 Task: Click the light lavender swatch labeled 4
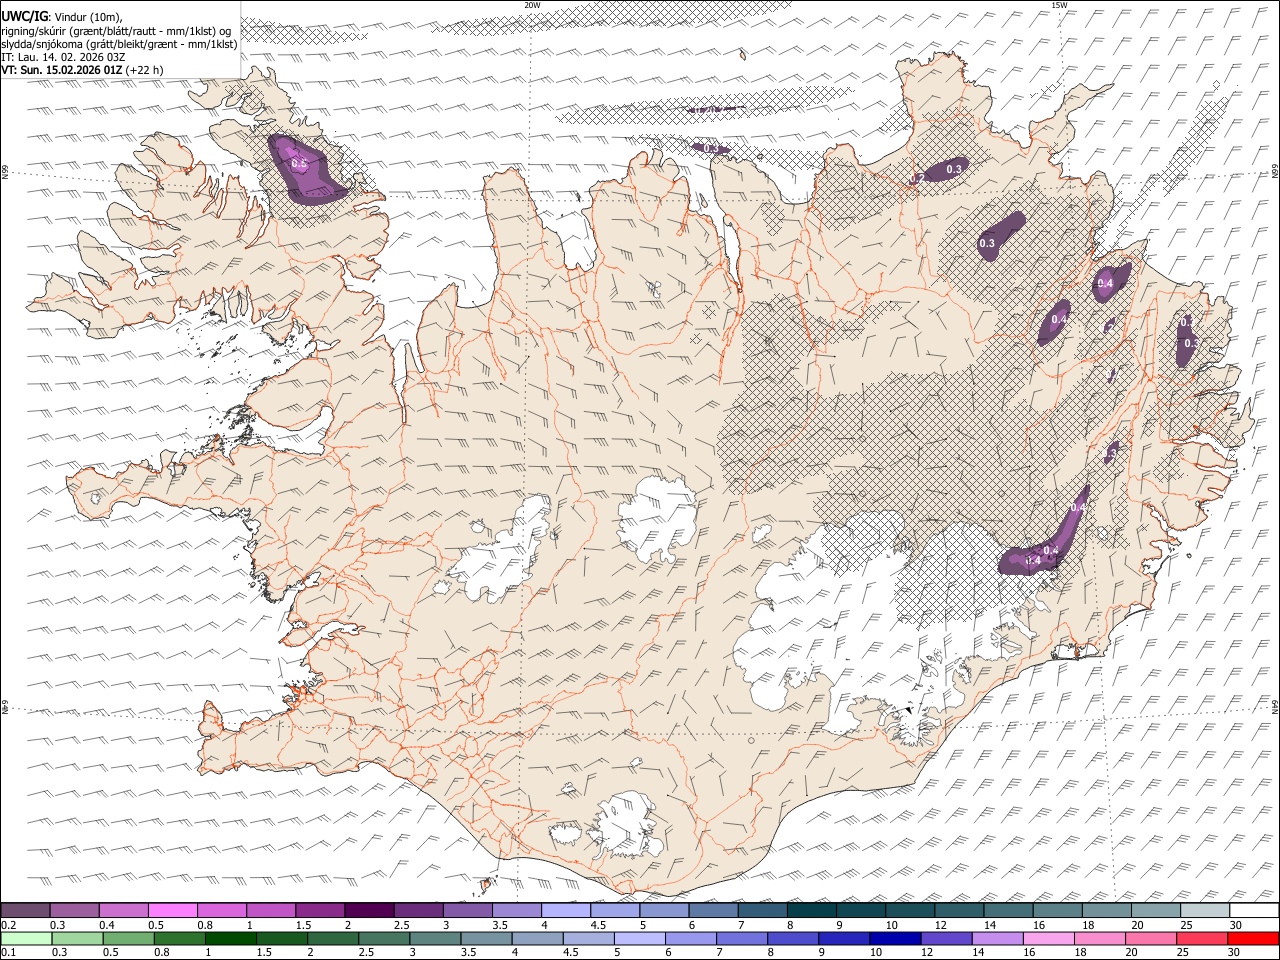click(x=566, y=910)
